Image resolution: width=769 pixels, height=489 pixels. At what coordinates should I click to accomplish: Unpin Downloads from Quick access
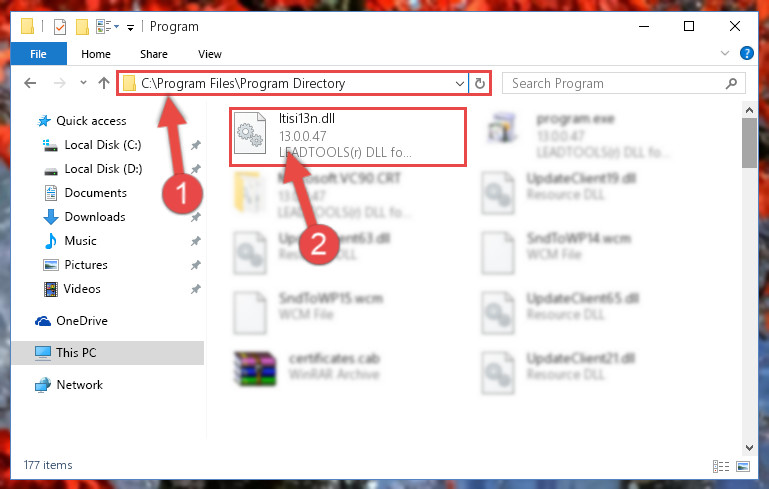pyautogui.click(x=196, y=217)
